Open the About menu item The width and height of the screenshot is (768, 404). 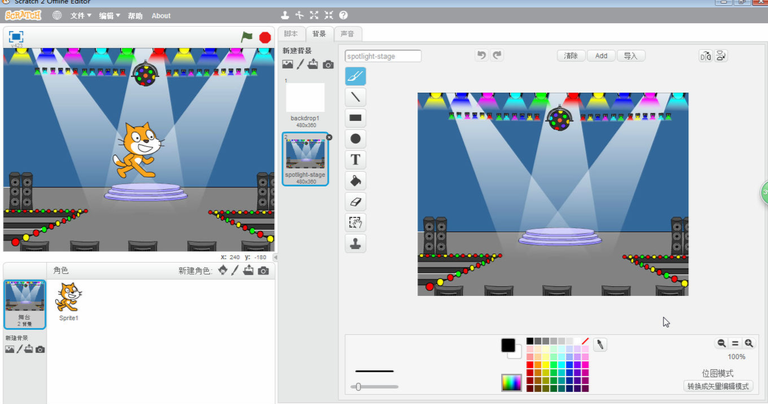(161, 16)
